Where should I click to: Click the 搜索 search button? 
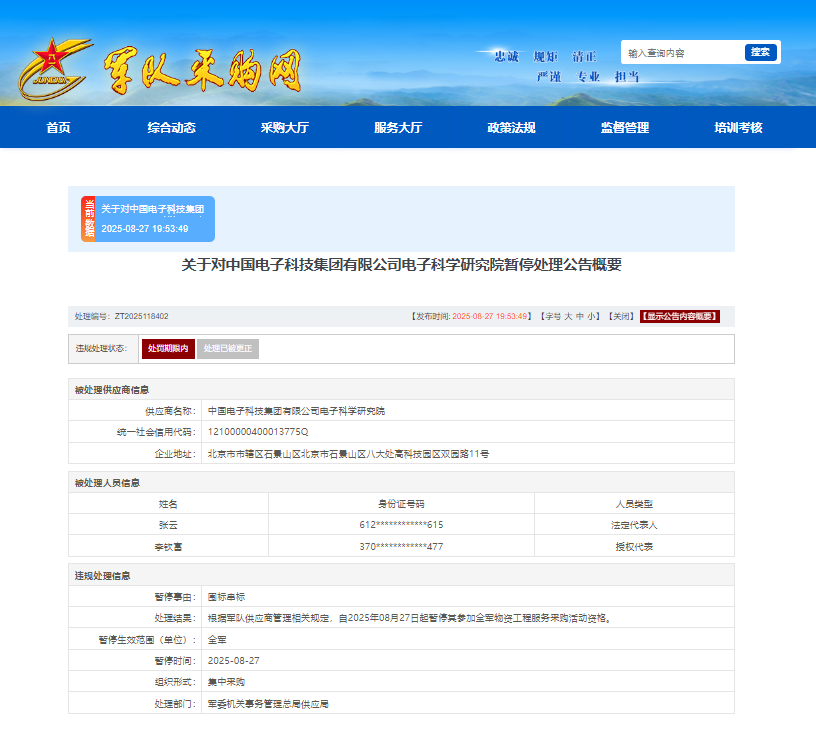click(x=760, y=52)
